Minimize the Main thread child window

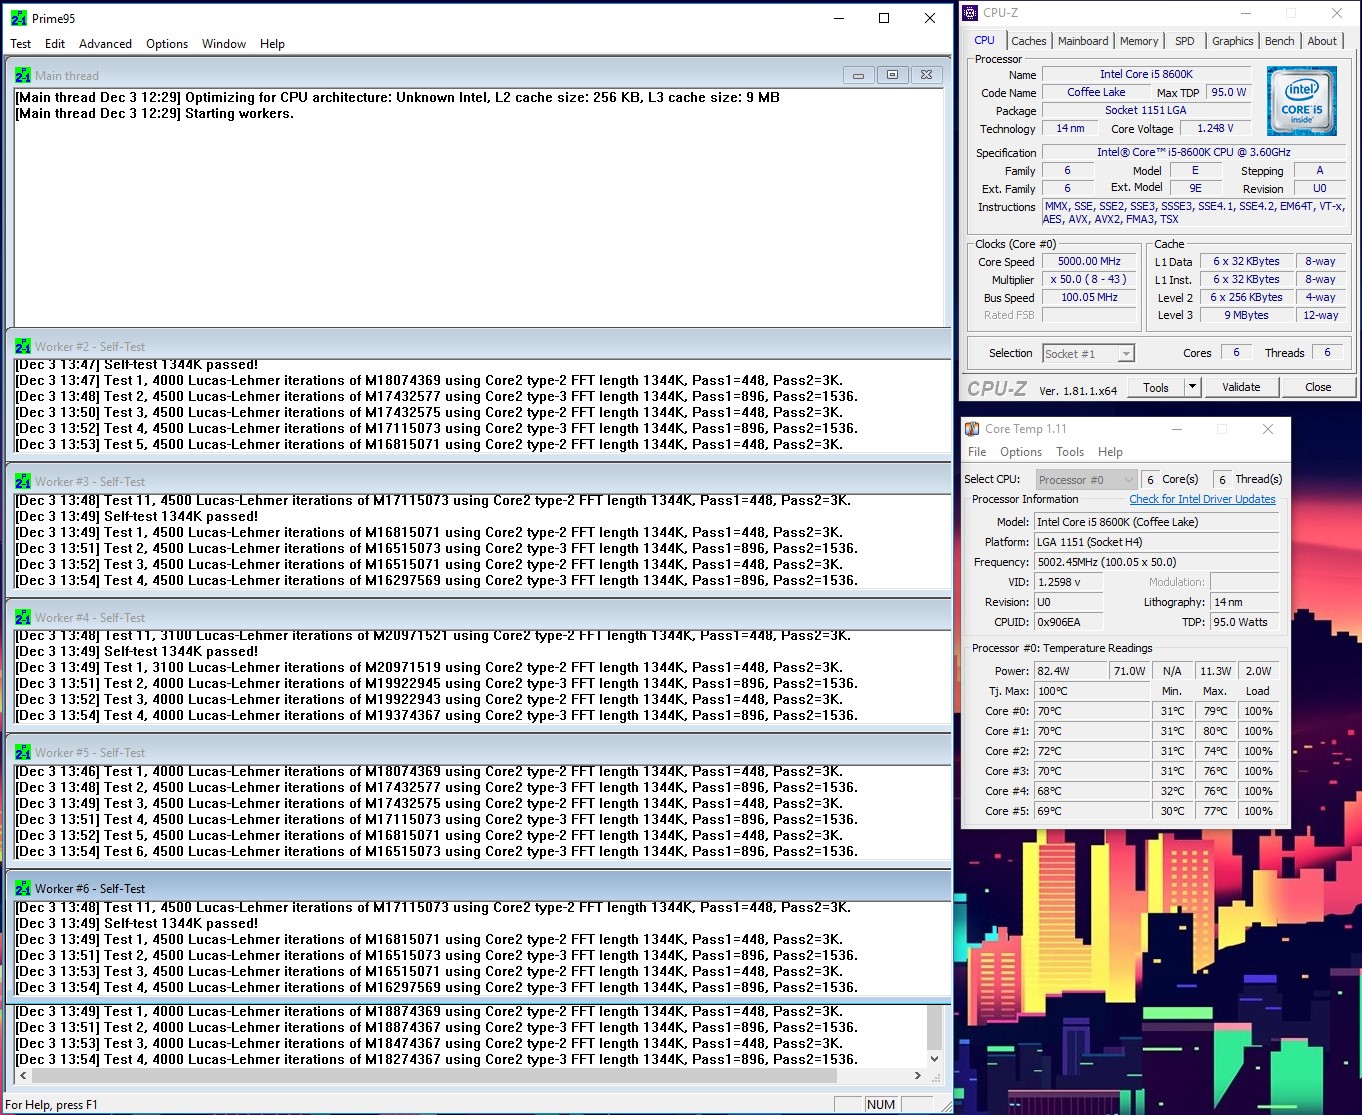pos(858,75)
